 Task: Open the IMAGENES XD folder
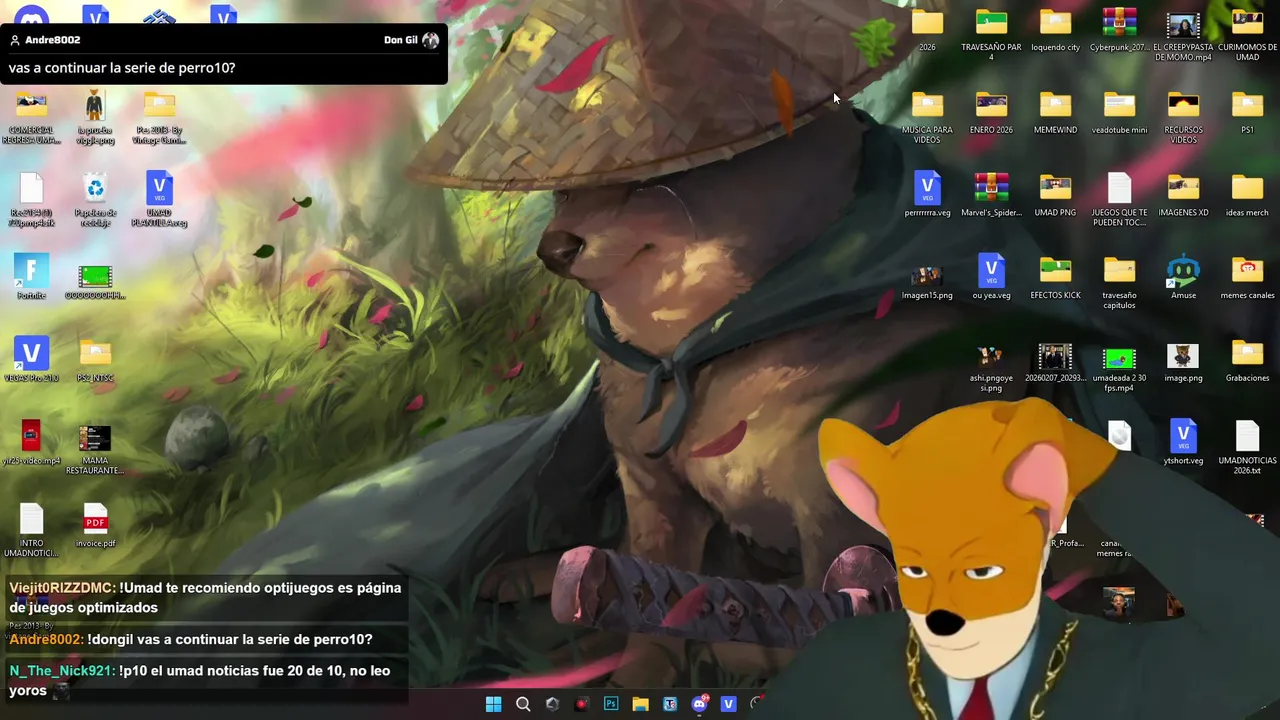1183,194
